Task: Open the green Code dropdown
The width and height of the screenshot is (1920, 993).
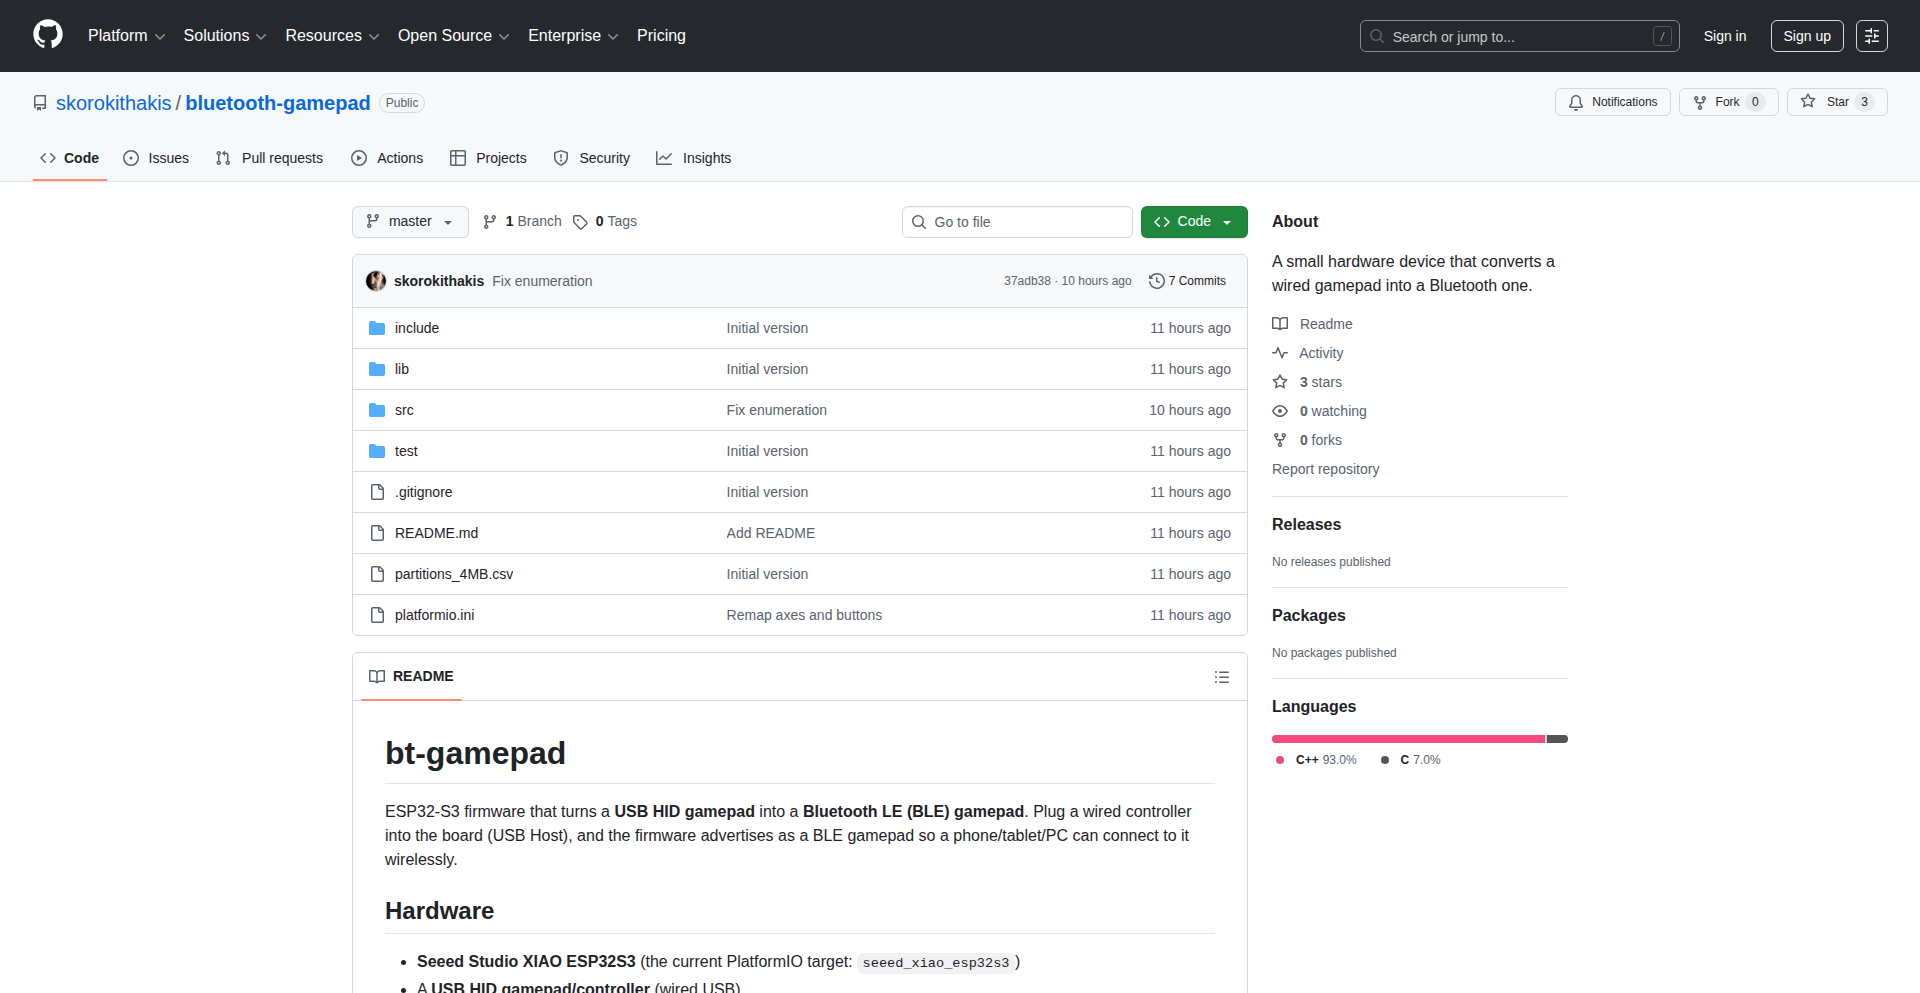Action: [1193, 222]
